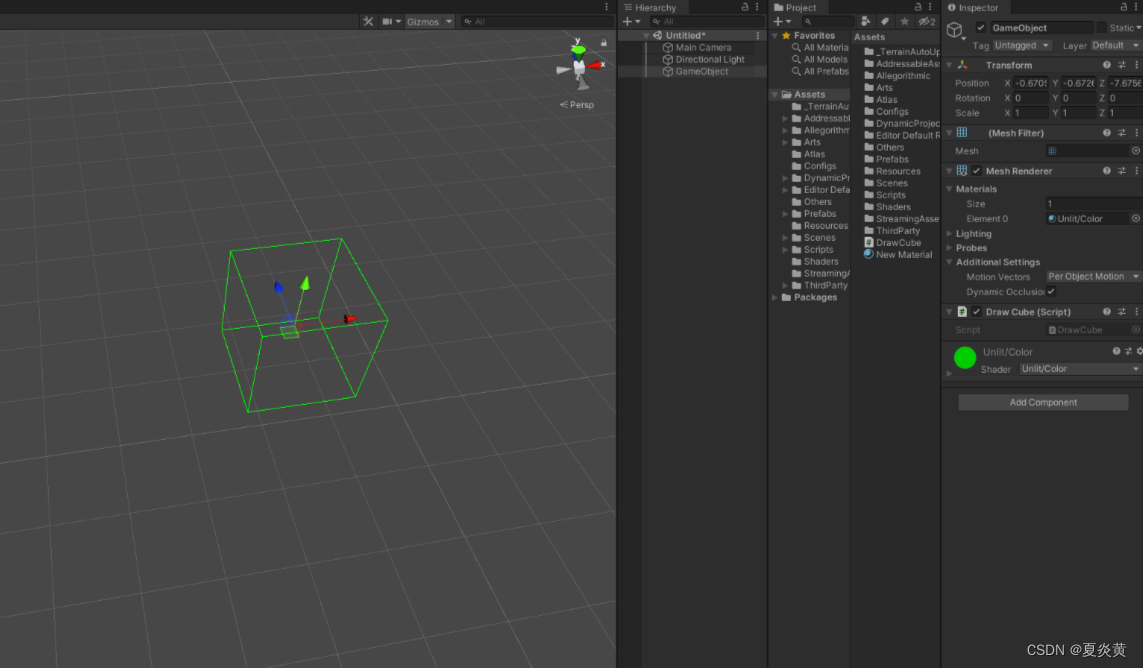Screen dimensions: 1143x668
Task: Click the save search star icon
Action: click(x=905, y=22)
